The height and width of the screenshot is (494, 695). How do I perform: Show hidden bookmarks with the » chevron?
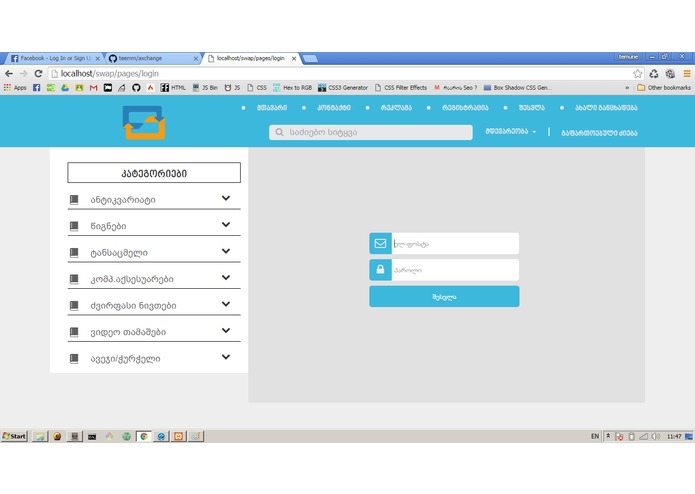click(627, 88)
